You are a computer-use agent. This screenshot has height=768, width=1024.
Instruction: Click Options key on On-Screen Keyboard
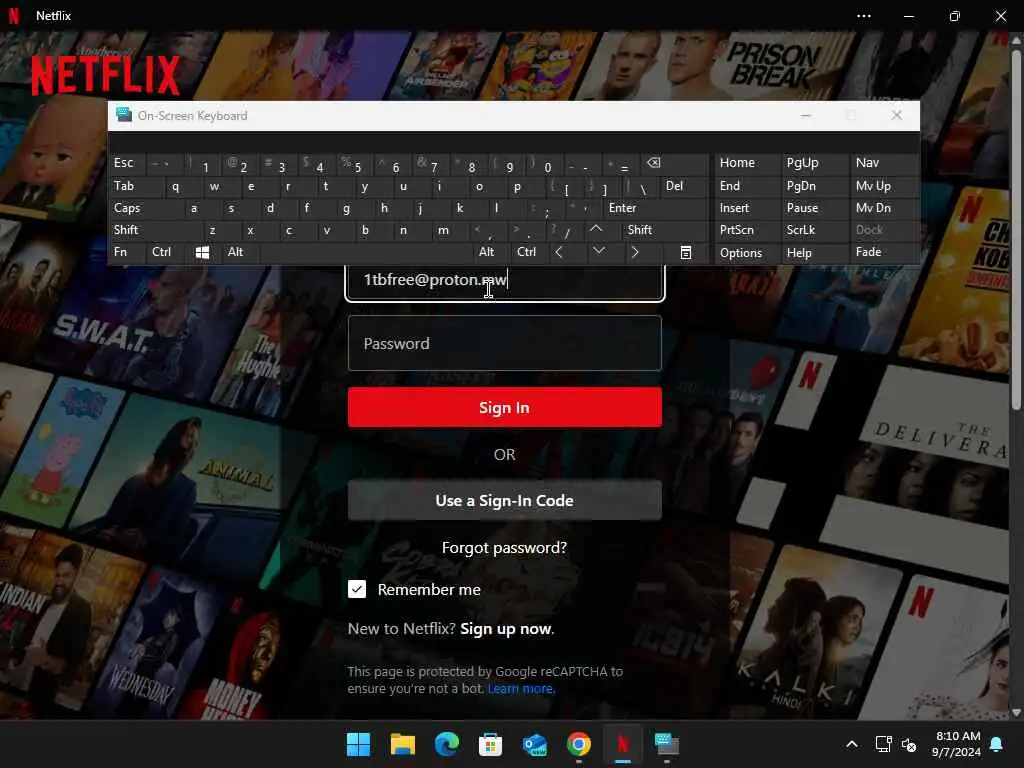[747, 253]
